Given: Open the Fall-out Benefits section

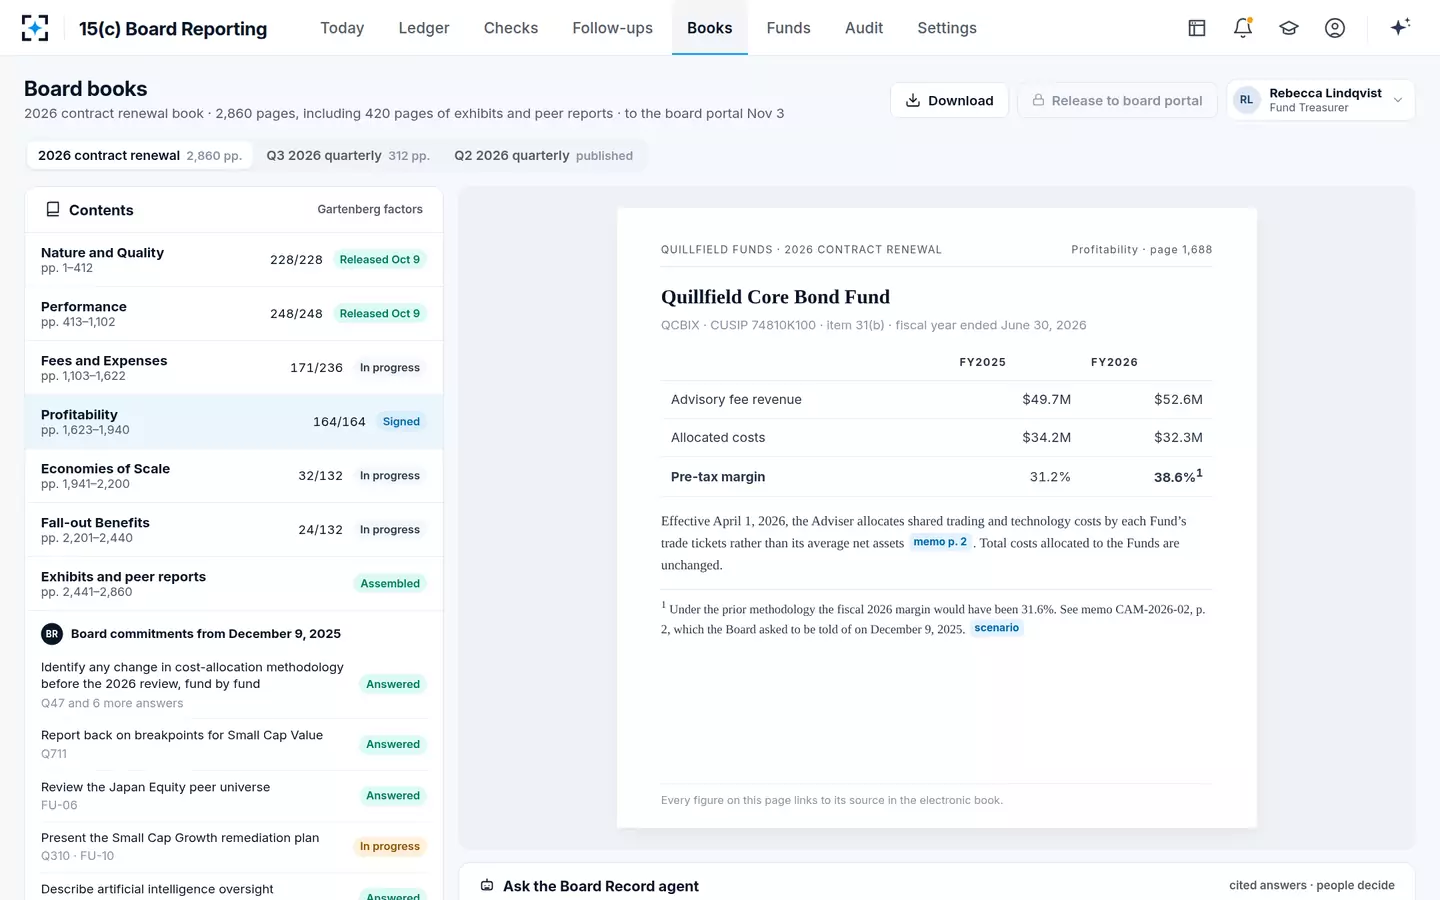Looking at the screenshot, I should (234, 530).
